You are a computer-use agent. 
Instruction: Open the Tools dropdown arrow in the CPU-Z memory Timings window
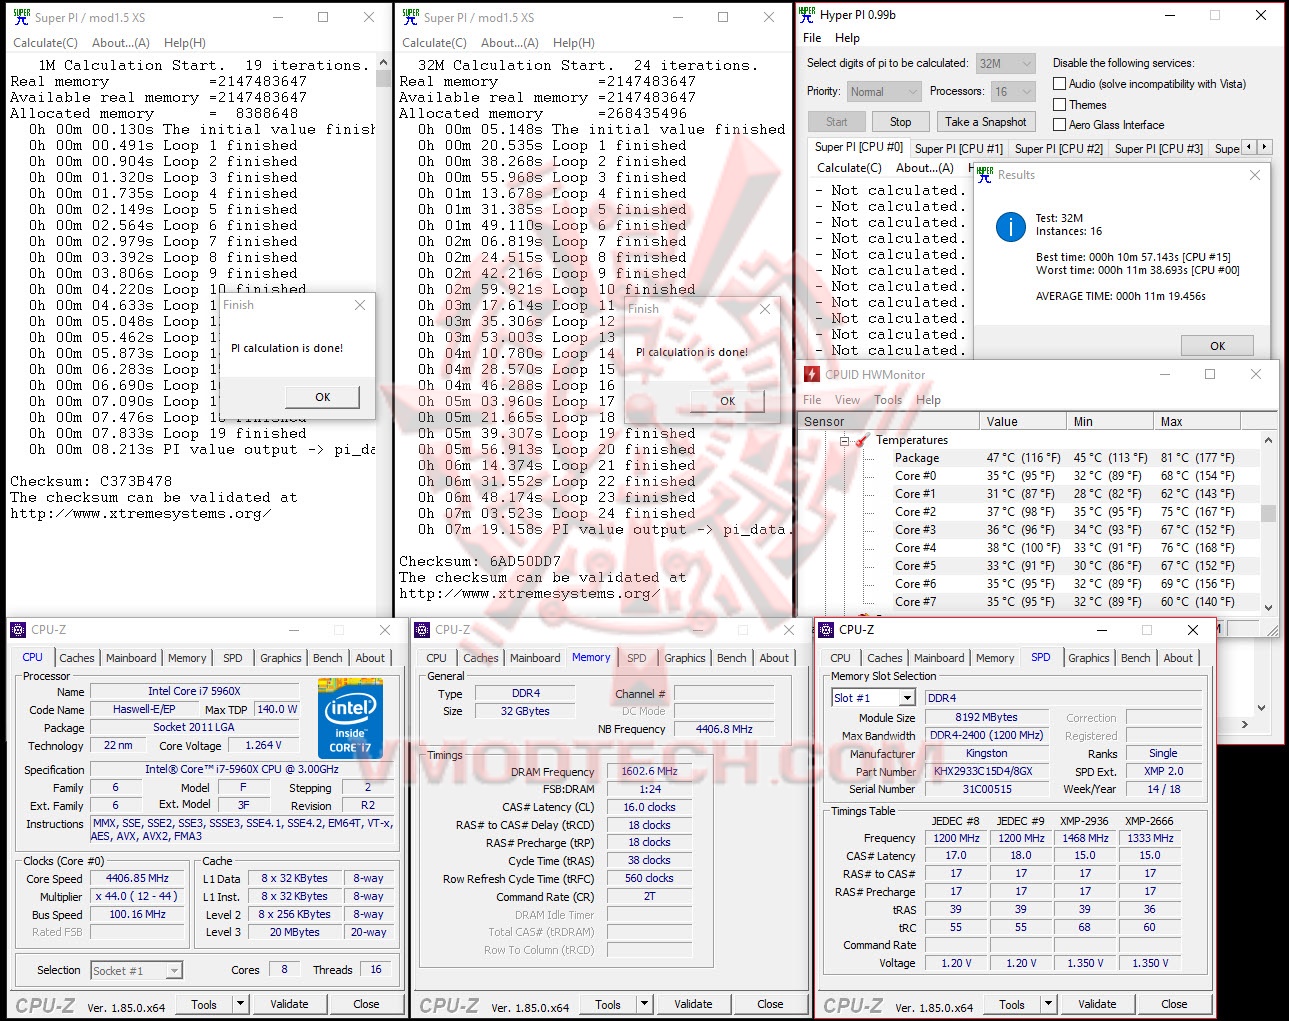(644, 1004)
